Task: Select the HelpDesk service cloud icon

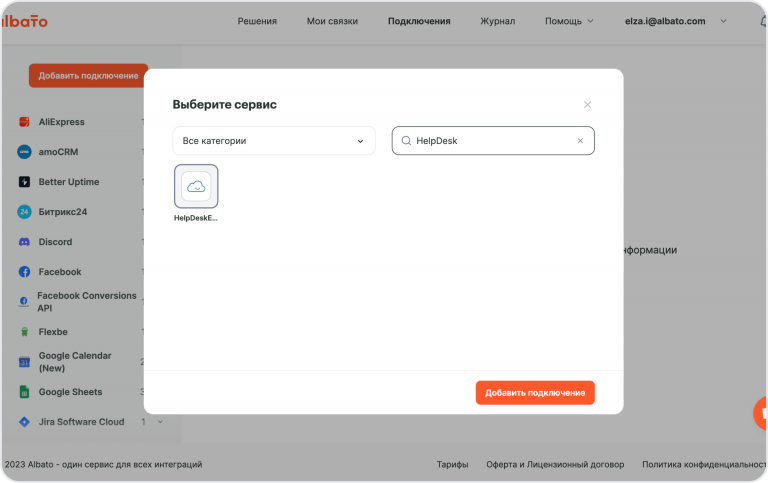Action: pyautogui.click(x=196, y=186)
